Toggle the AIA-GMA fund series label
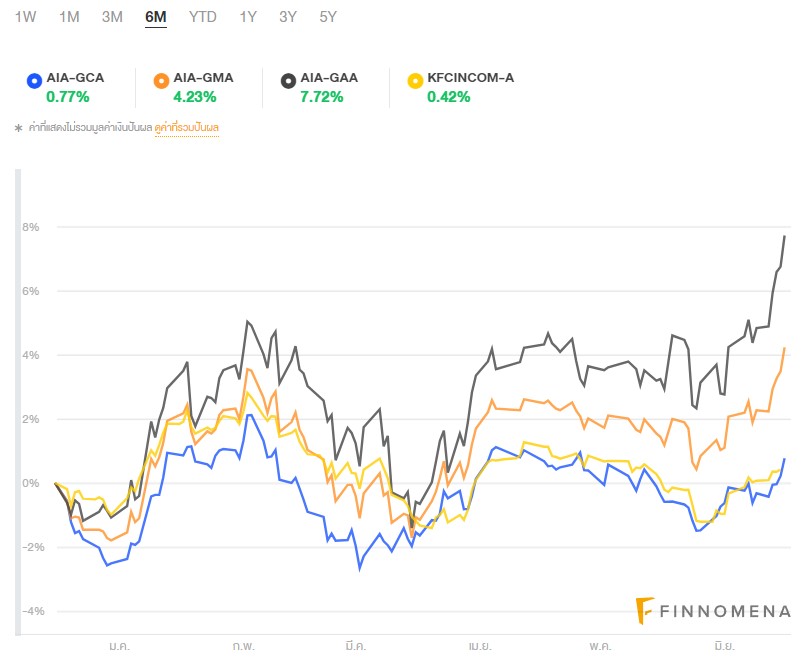This screenshot has width=807, height=662. click(x=203, y=78)
